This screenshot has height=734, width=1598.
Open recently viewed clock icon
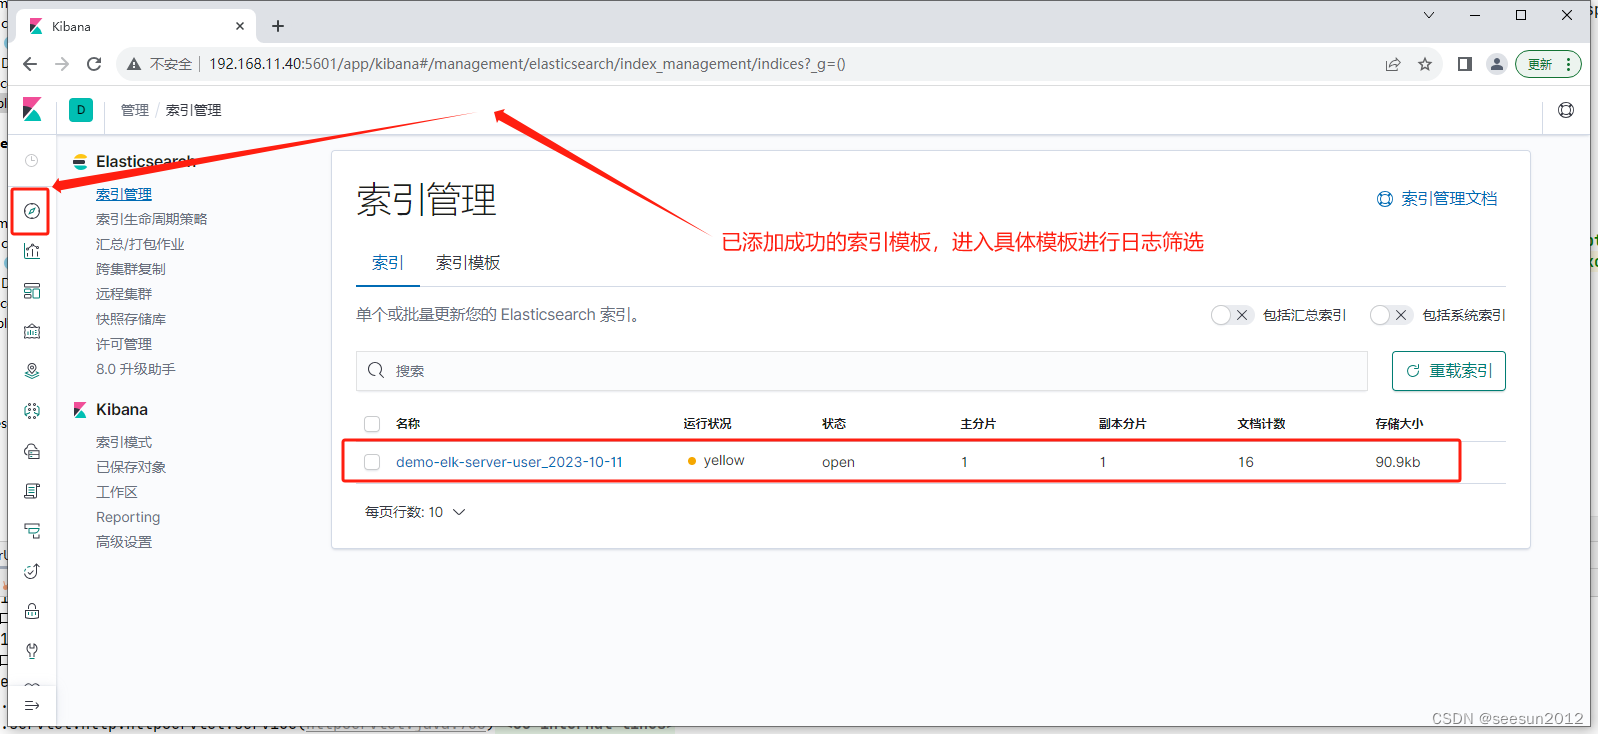coord(32,161)
